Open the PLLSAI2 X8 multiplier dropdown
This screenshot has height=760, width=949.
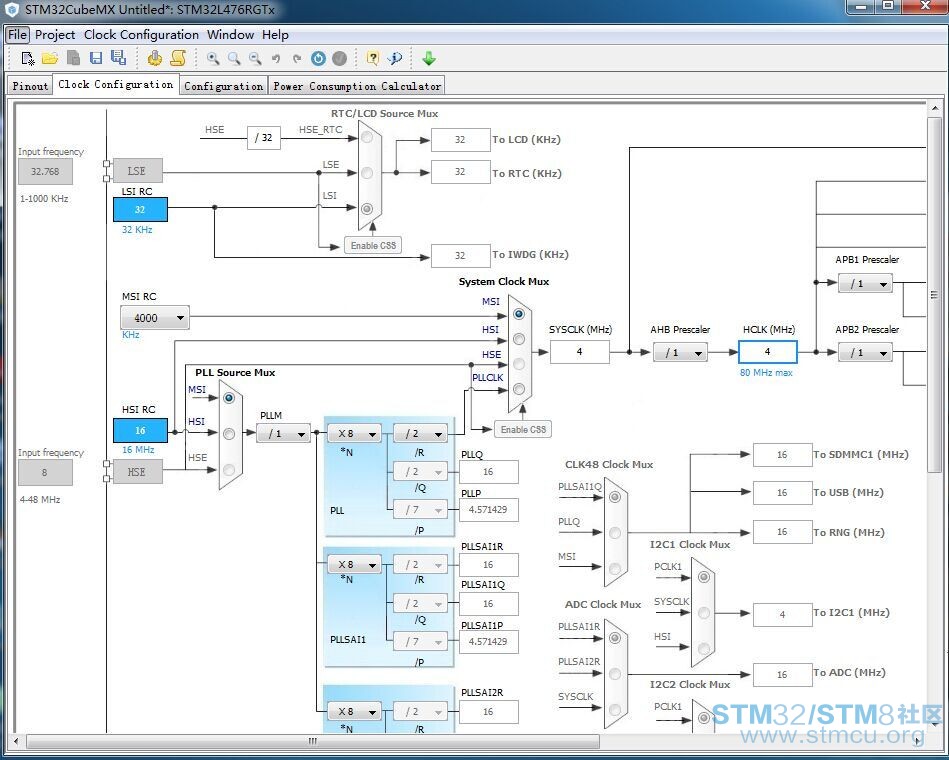pyautogui.click(x=355, y=711)
